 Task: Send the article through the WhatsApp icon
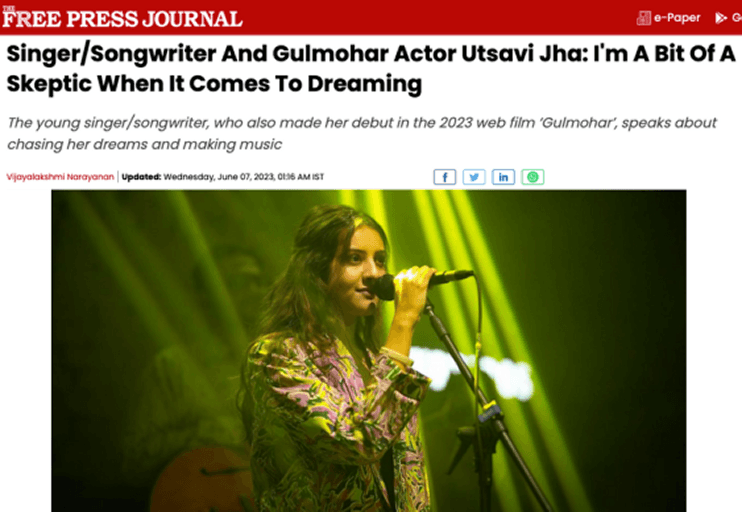(x=533, y=177)
